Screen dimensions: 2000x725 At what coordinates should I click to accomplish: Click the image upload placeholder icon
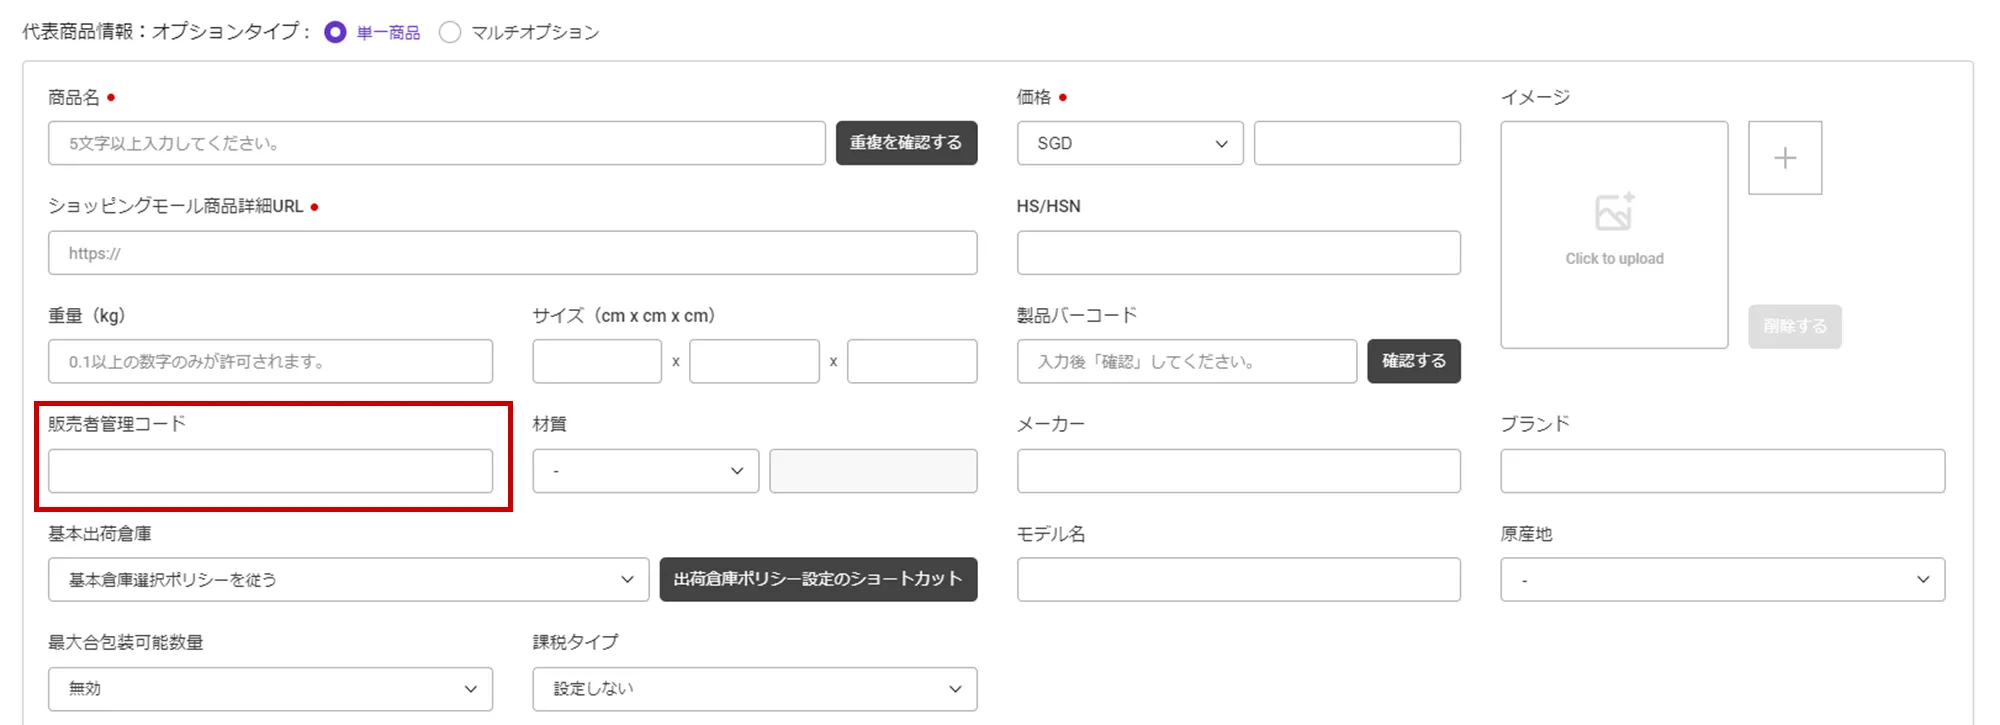[x=1614, y=212]
